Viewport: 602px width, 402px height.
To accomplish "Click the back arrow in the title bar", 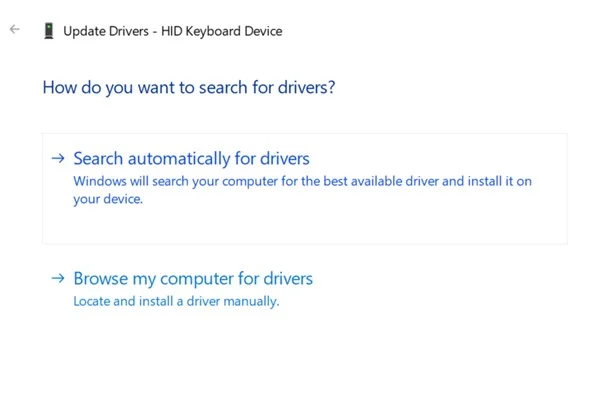I will click(14, 30).
